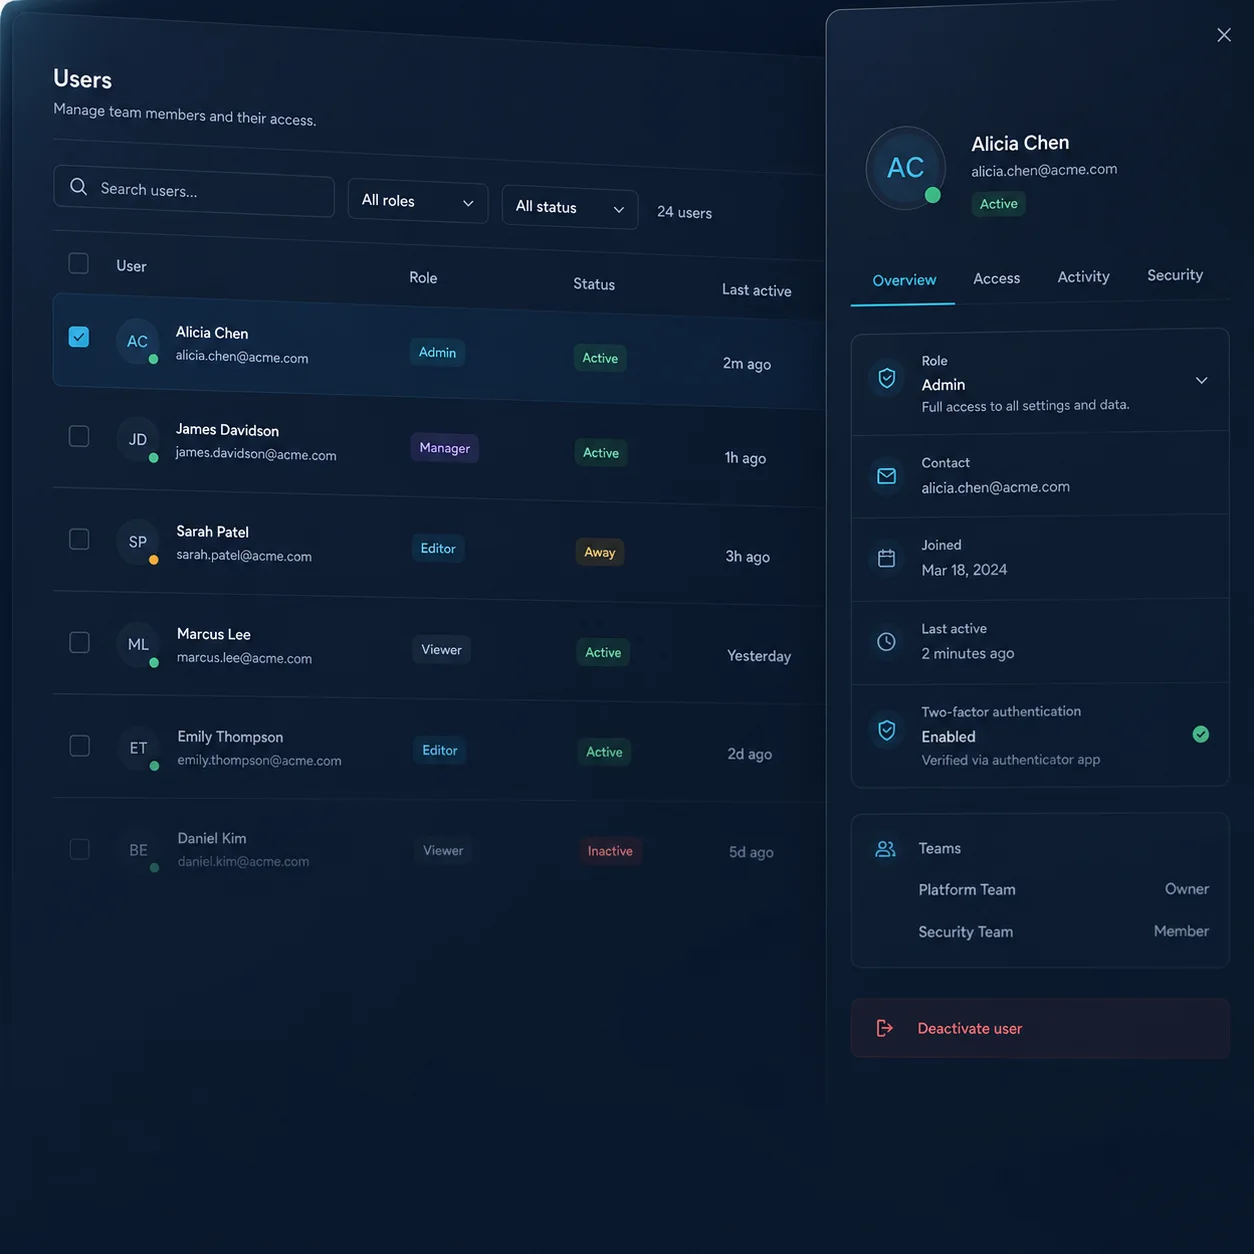Click the Admin role badge for Alicia Chen
This screenshot has height=1254, width=1254.
point(437,352)
